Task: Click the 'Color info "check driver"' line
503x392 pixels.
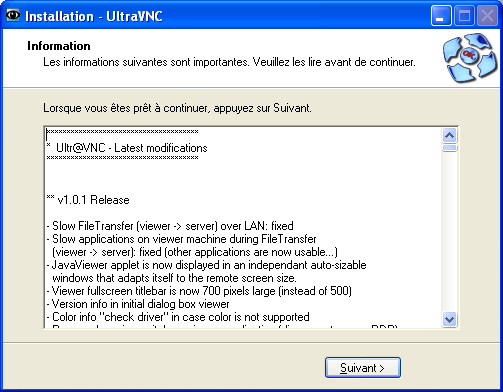Action: coord(178,317)
